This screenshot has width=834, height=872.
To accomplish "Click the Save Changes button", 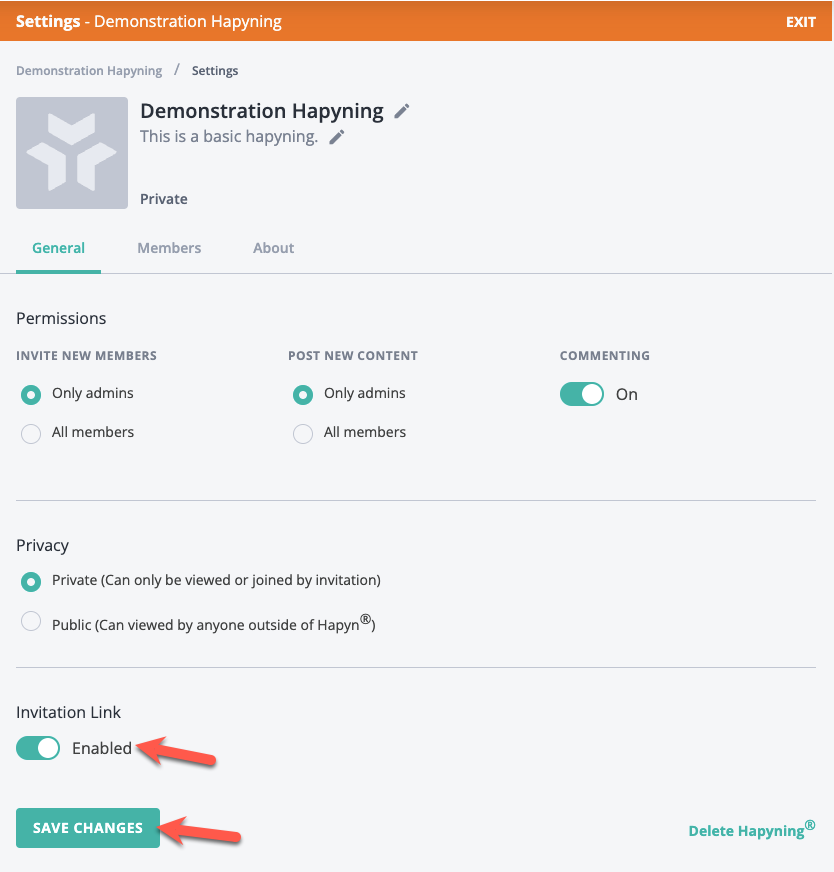I will tap(88, 828).
